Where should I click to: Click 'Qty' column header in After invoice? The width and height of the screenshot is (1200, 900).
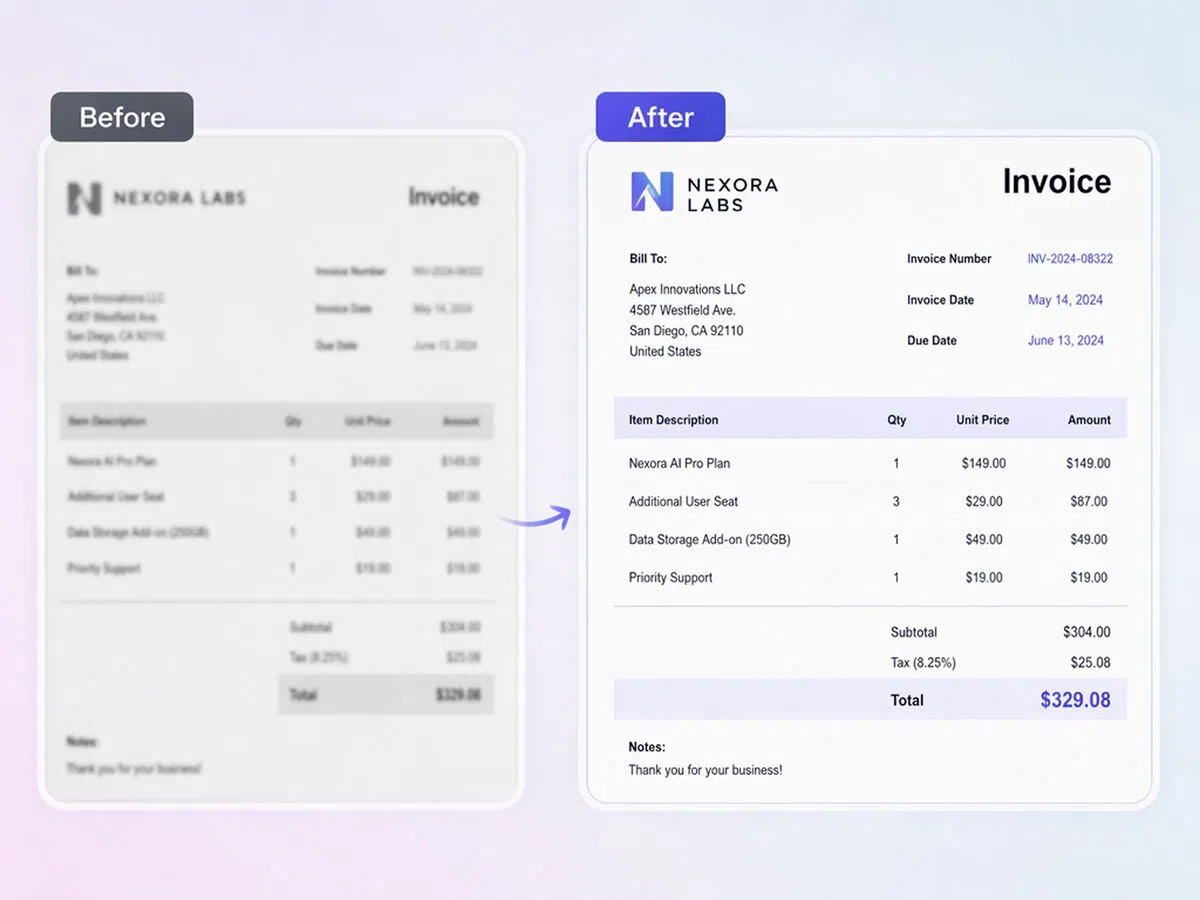click(897, 420)
